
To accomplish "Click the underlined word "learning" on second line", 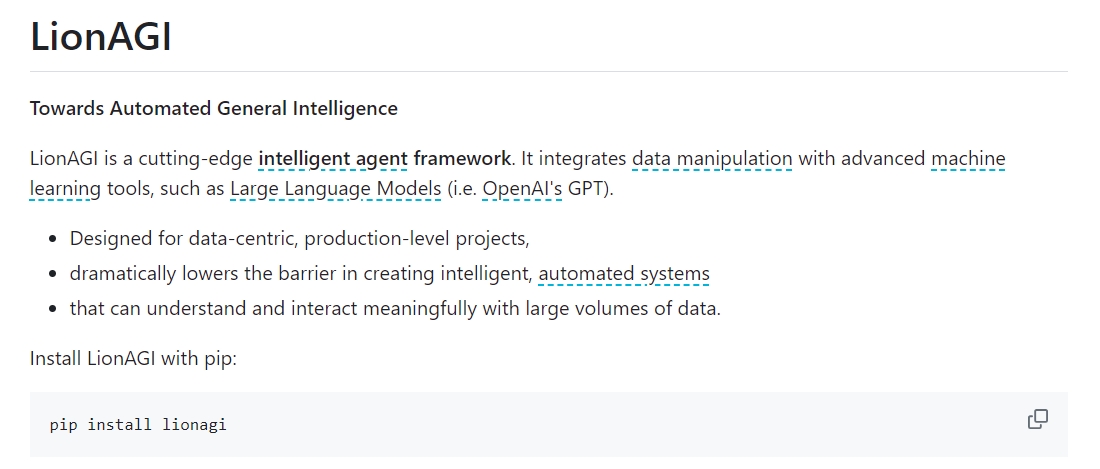I will point(60,189).
